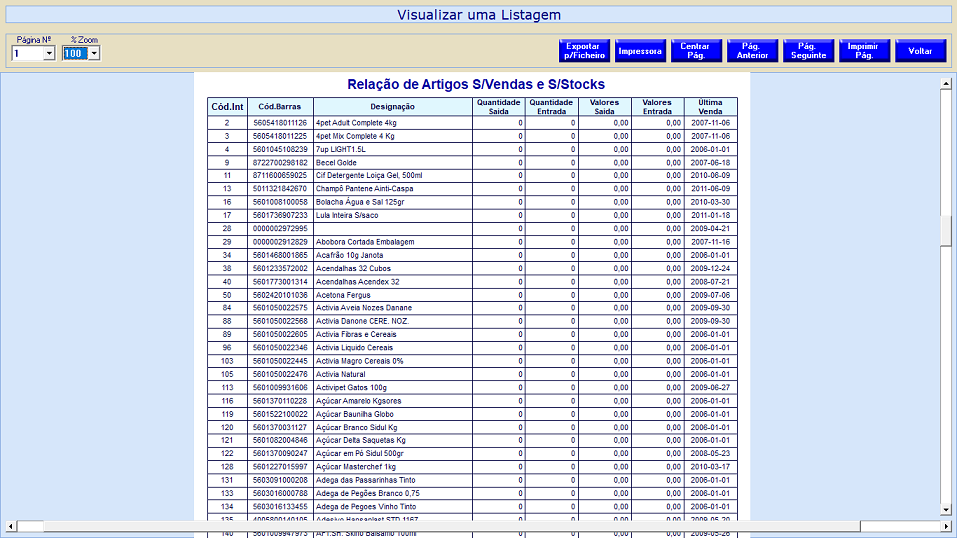Click the Ultima Venda column header
Viewport: 957px width, 538px height.
pos(711,106)
